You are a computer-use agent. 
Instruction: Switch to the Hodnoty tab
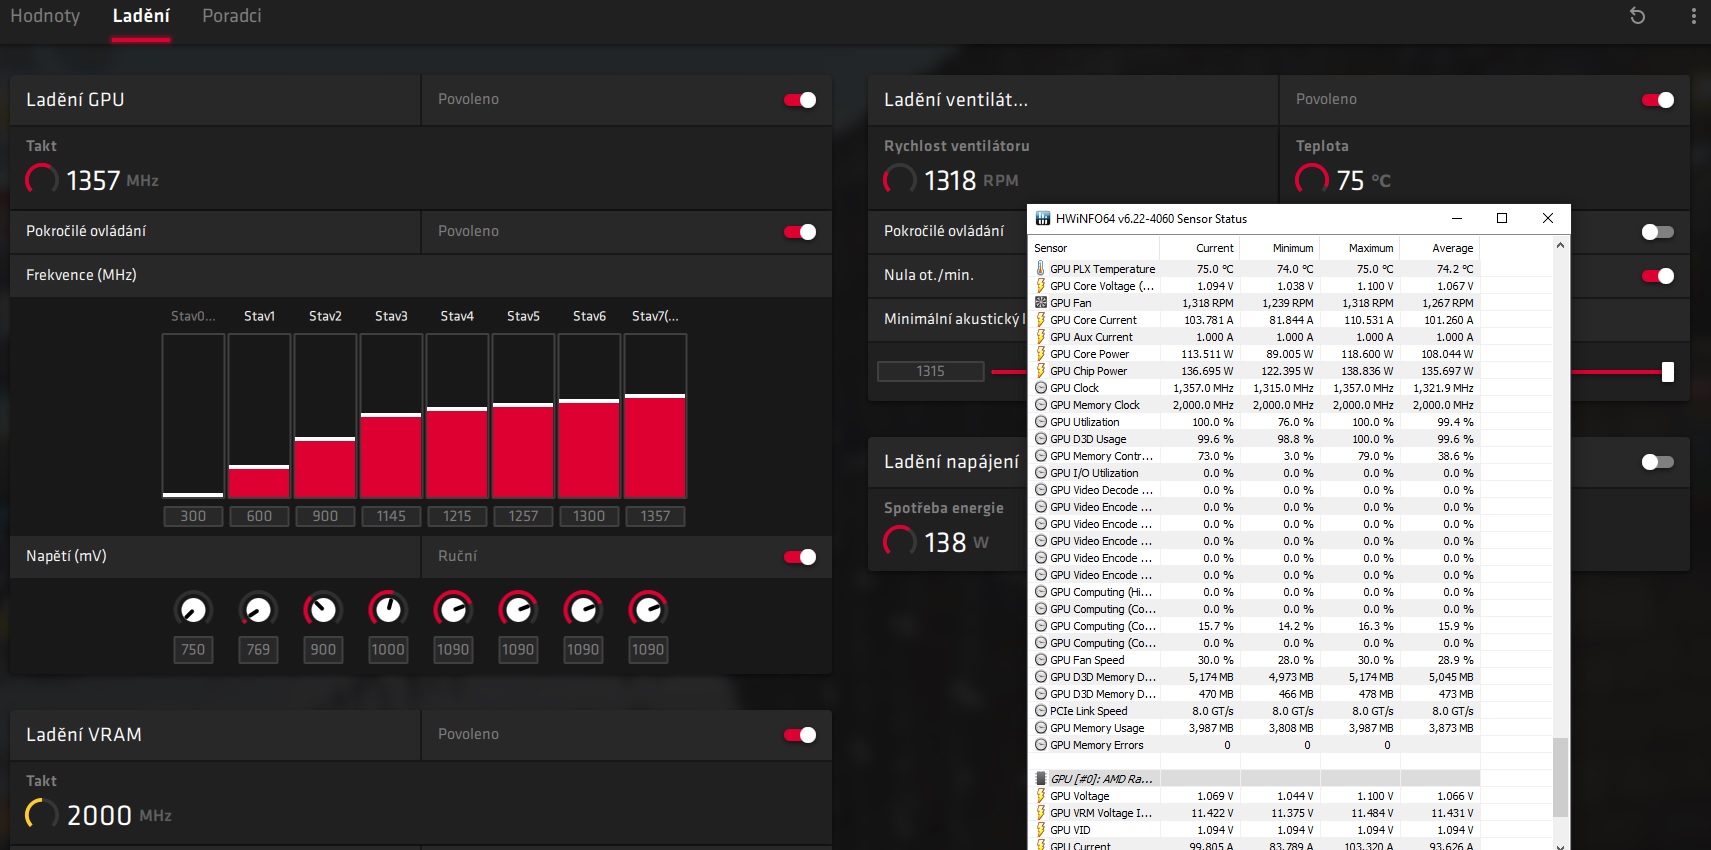pos(45,16)
